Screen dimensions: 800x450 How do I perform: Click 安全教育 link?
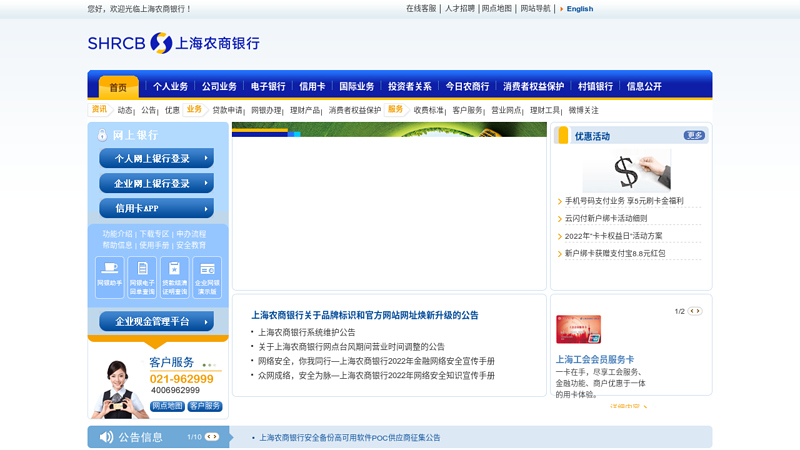tap(191, 245)
